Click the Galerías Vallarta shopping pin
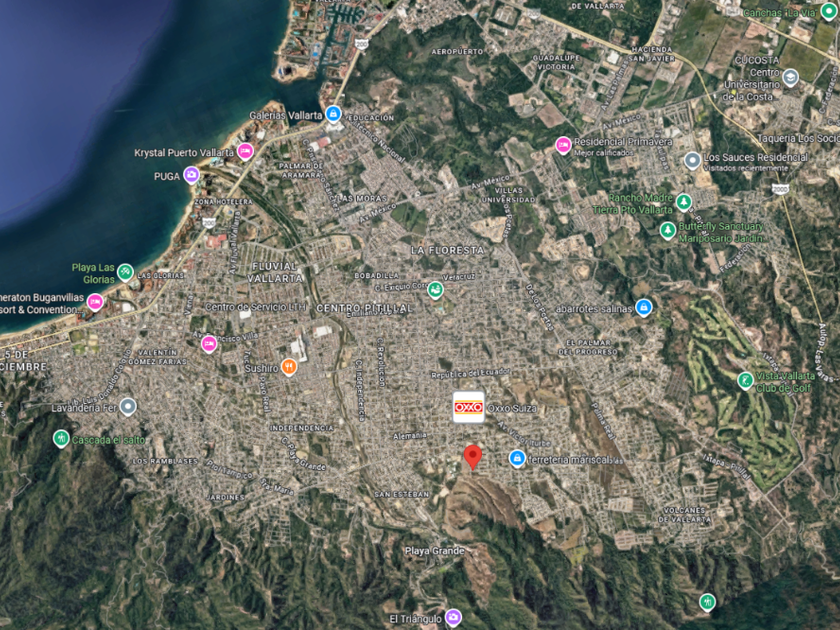Image resolution: width=840 pixels, height=630 pixels. click(x=333, y=114)
